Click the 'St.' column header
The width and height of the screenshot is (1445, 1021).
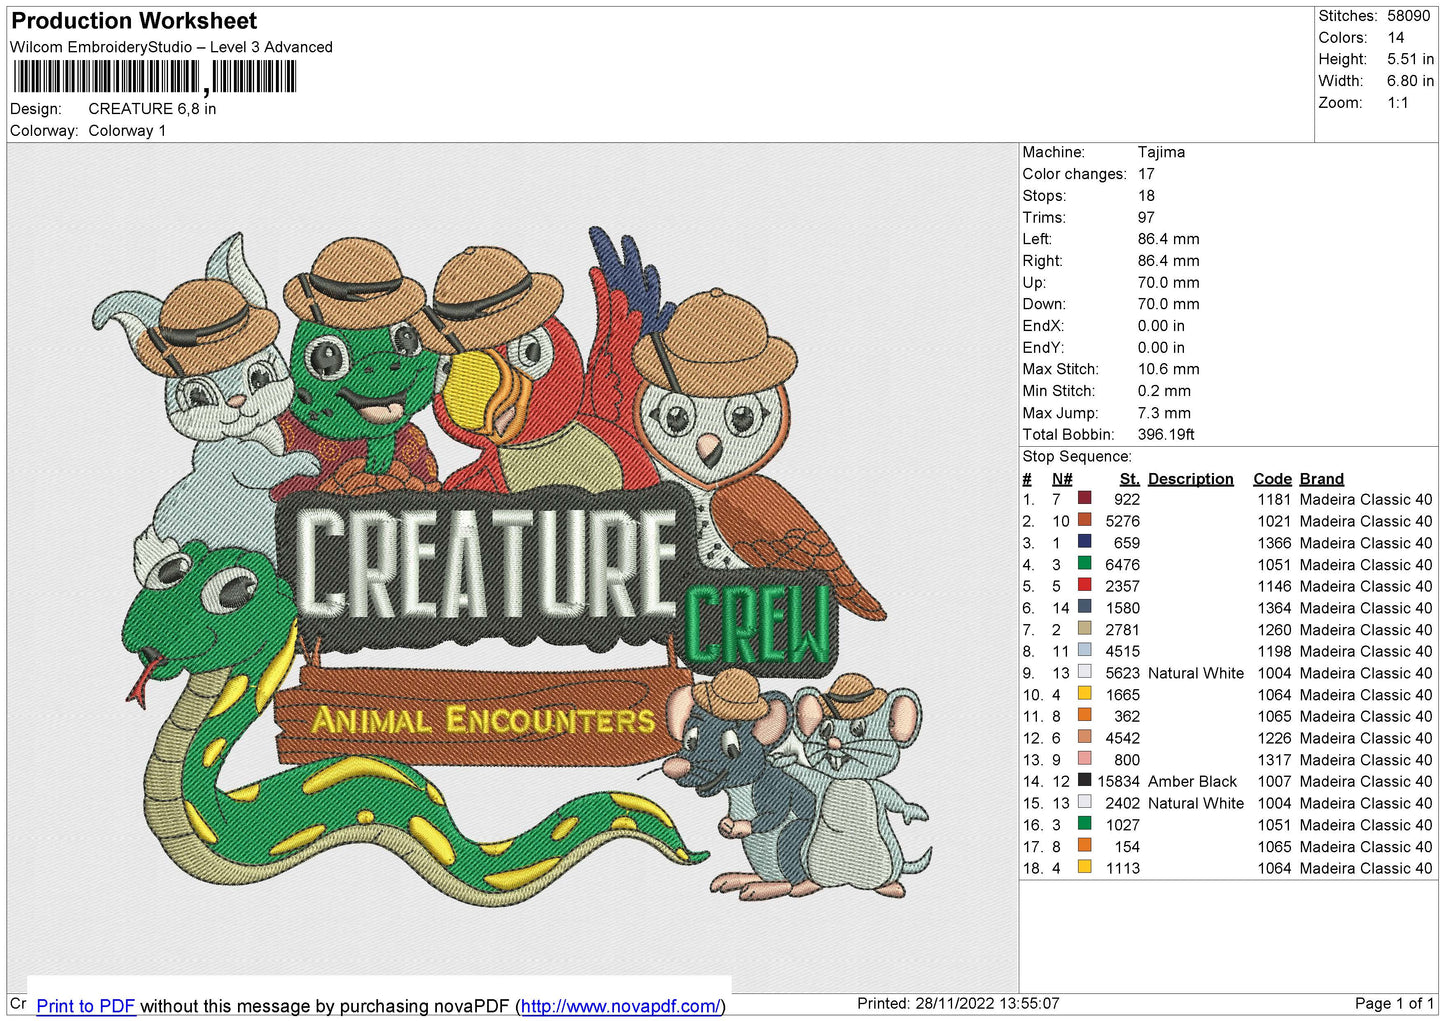click(x=1129, y=479)
